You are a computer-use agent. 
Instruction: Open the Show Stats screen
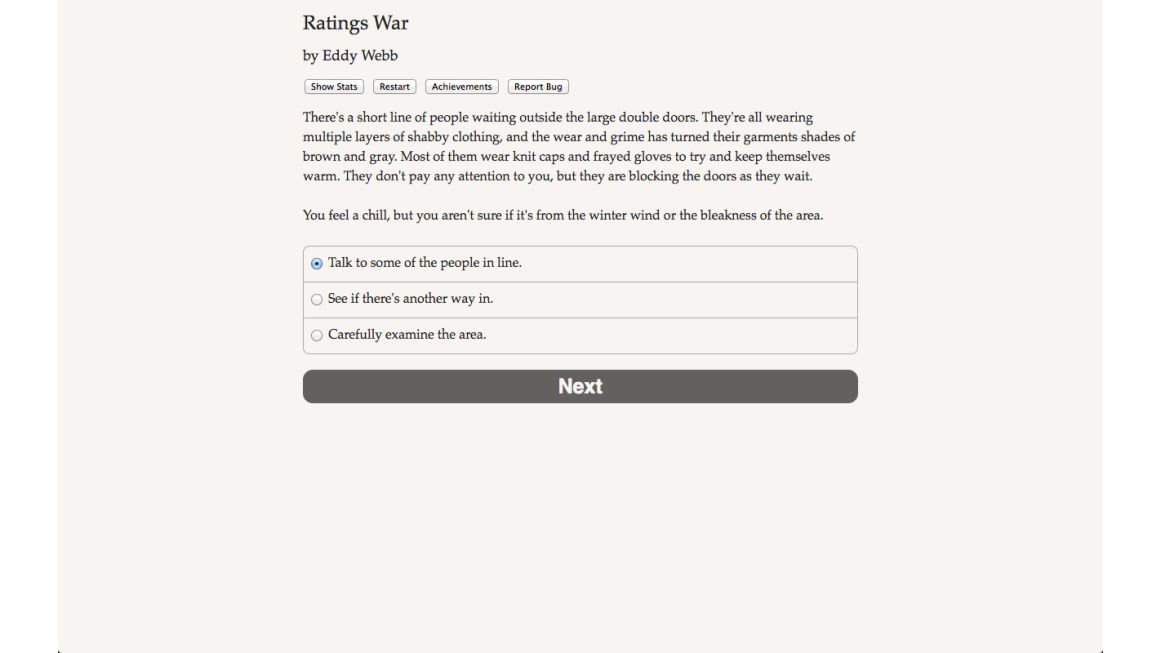pyautogui.click(x=334, y=87)
